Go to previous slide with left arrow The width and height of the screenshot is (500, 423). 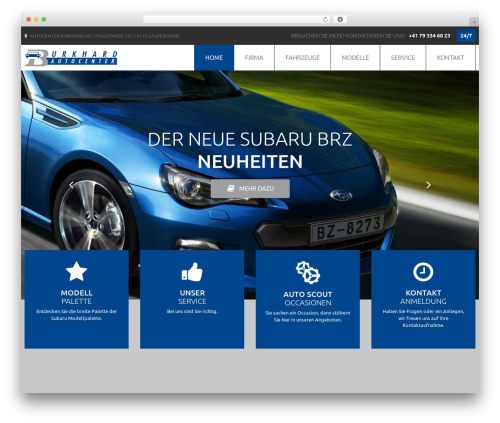point(71,185)
